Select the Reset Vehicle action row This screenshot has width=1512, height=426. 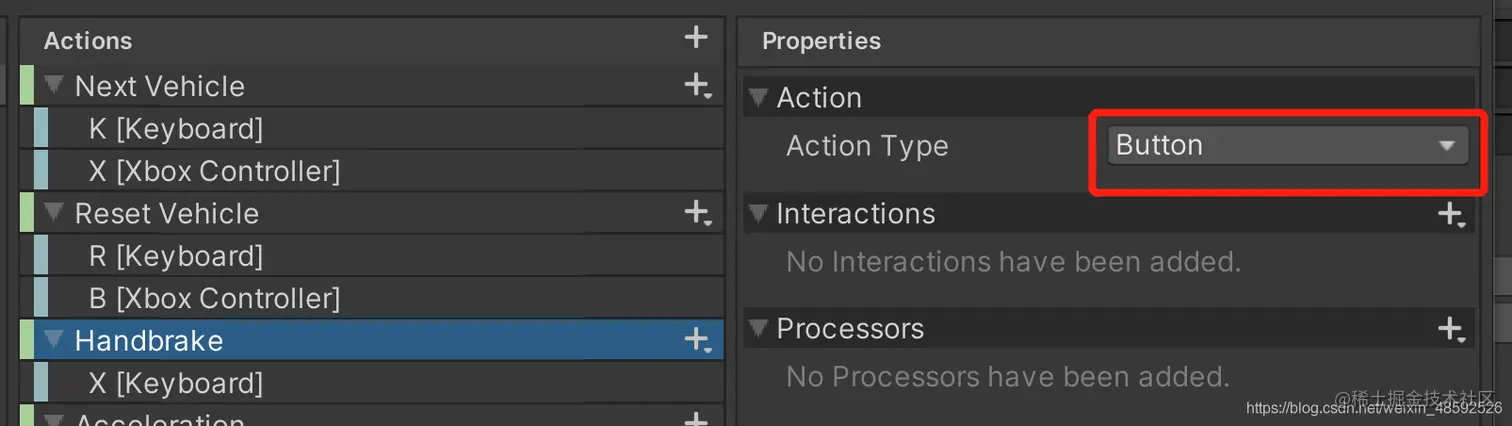pyautogui.click(x=167, y=213)
